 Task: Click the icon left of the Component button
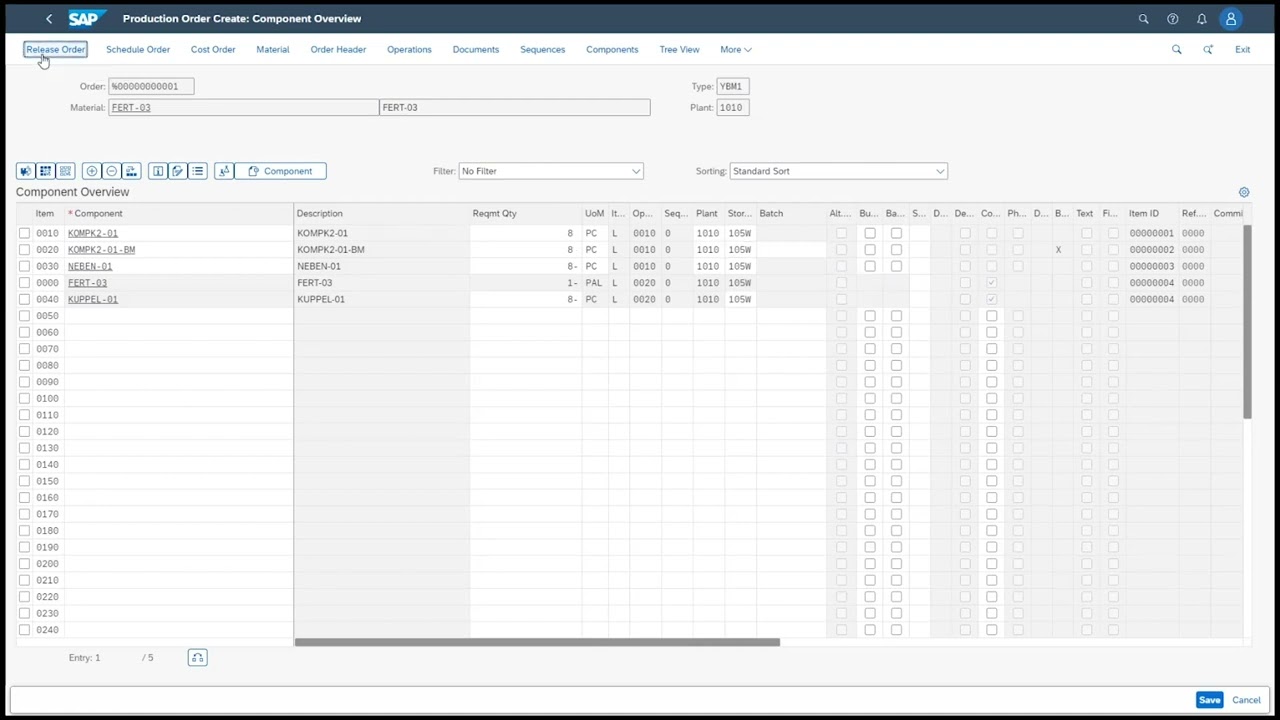pyautogui.click(x=224, y=171)
